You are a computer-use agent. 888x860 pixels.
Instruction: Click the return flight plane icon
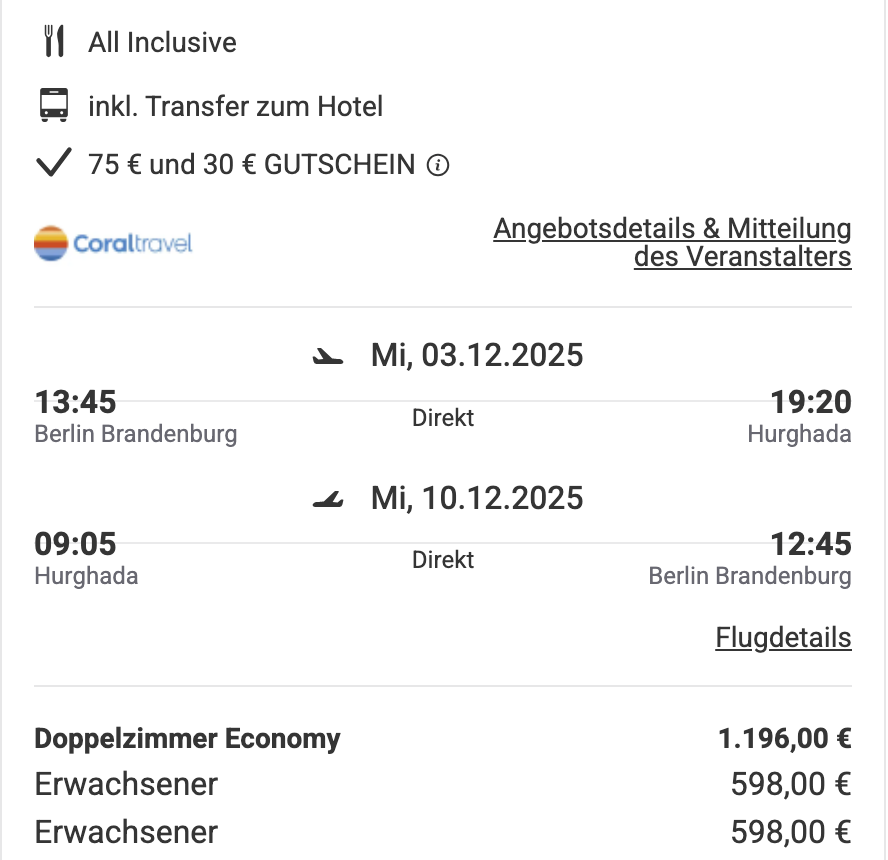point(328,499)
